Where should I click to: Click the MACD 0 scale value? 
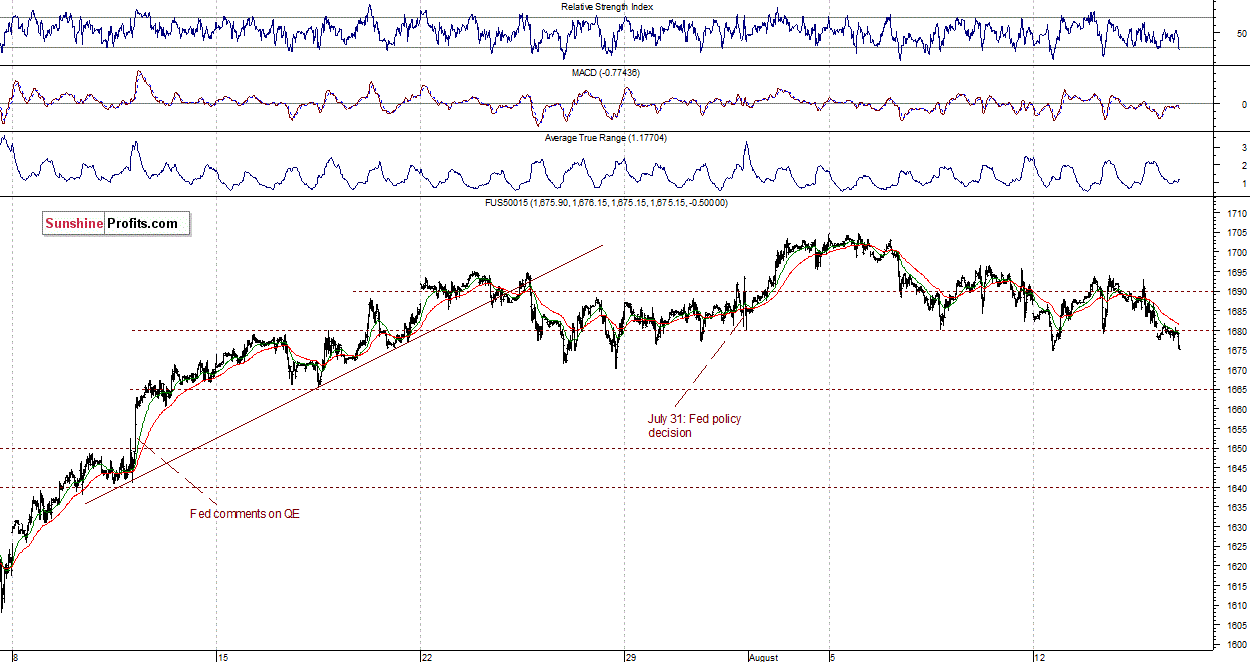click(1244, 104)
